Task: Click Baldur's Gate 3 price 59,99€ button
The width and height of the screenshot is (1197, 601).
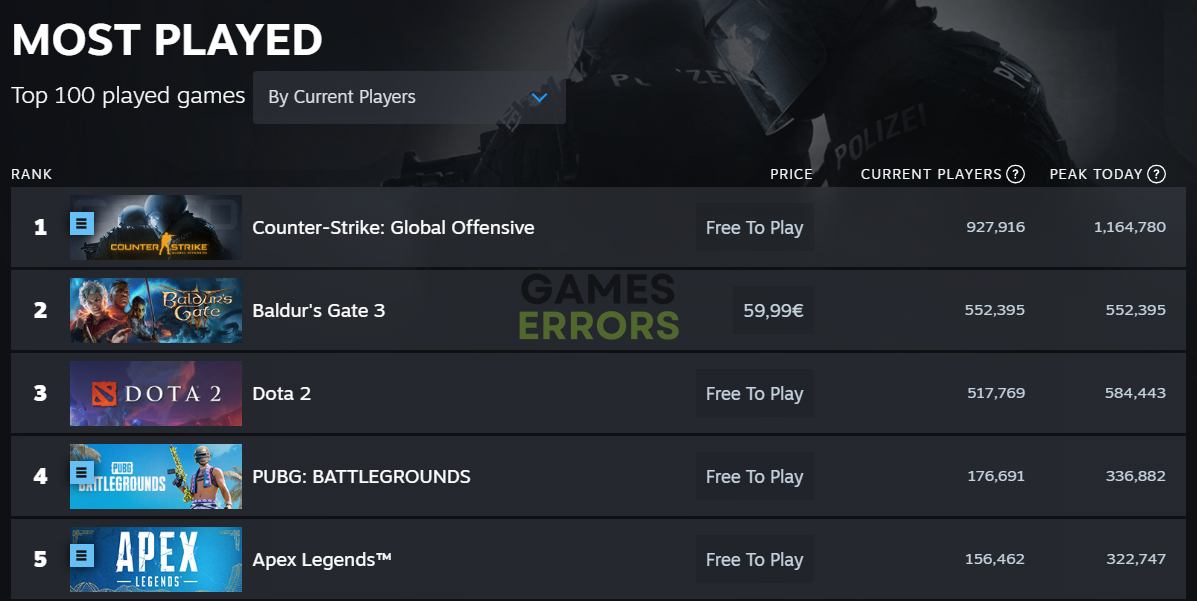Action: (x=773, y=310)
